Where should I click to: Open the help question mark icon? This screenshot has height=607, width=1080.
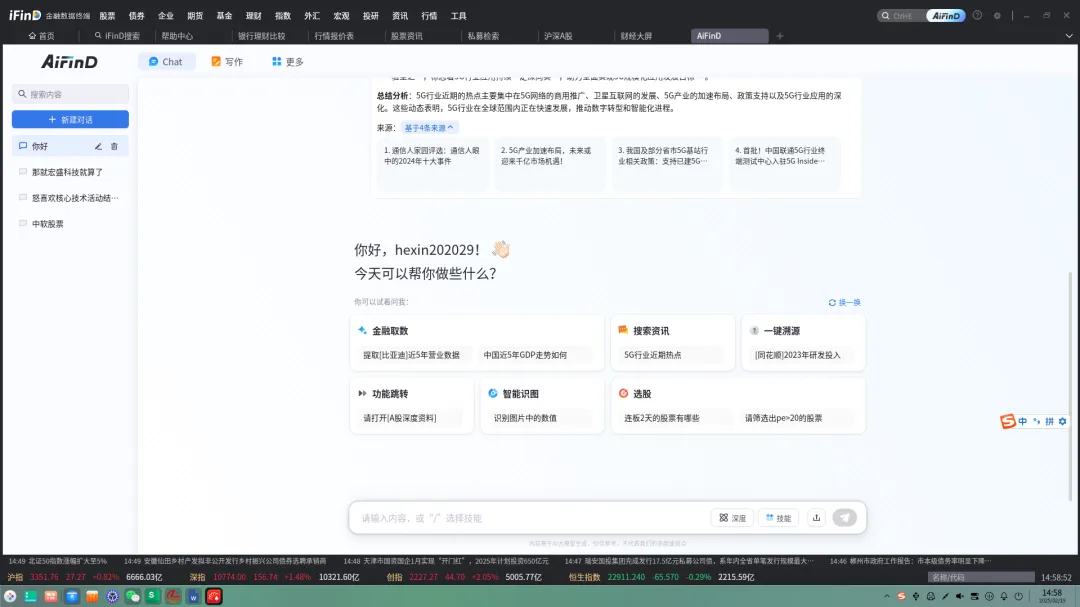coord(977,15)
